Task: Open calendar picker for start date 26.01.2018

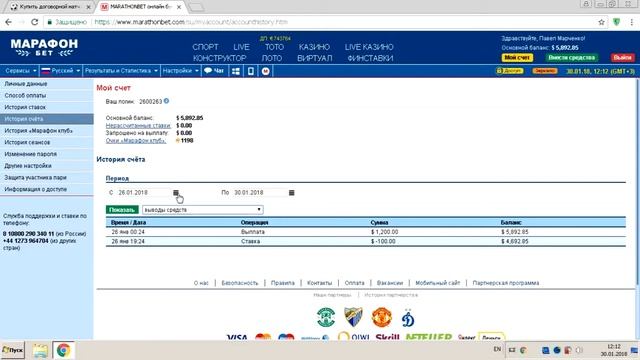Action: coord(176,193)
